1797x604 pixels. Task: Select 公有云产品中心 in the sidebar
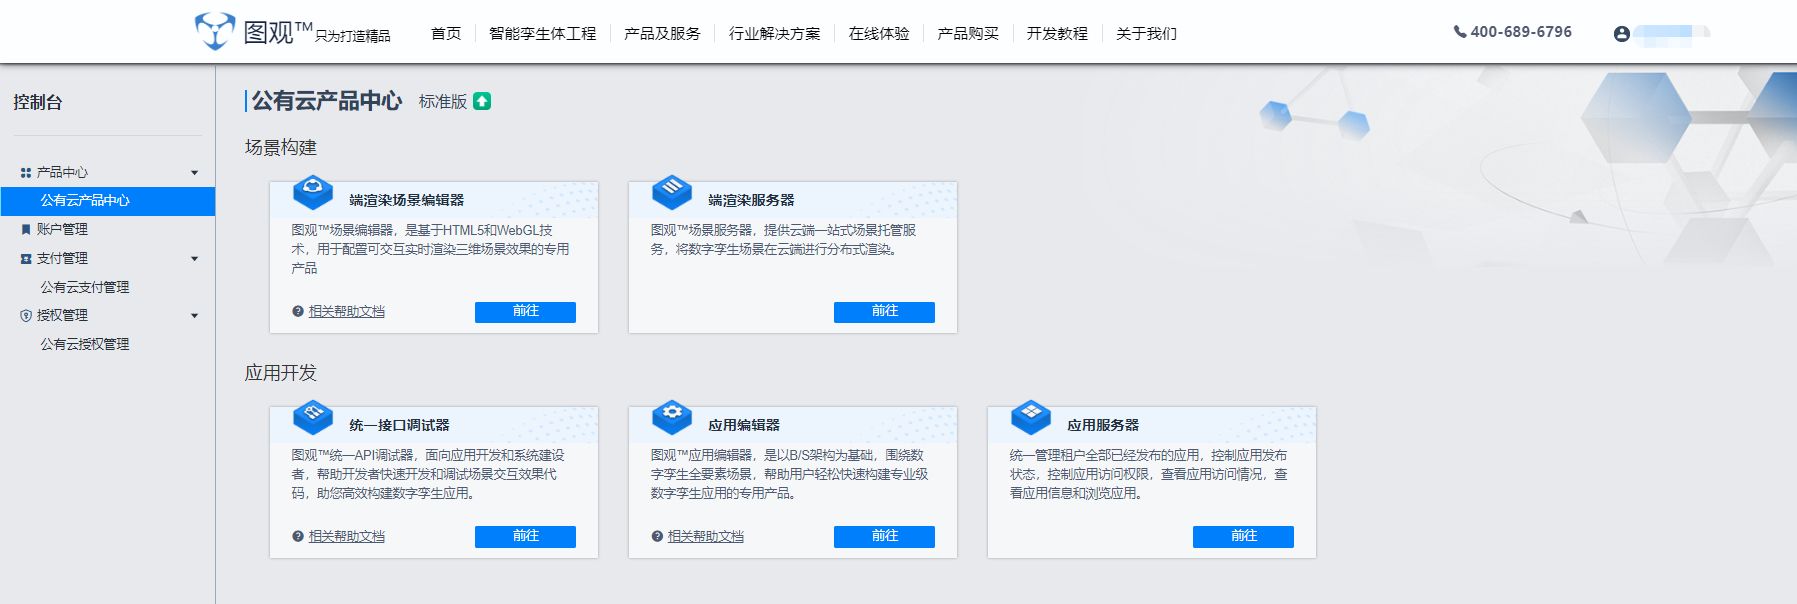click(108, 201)
